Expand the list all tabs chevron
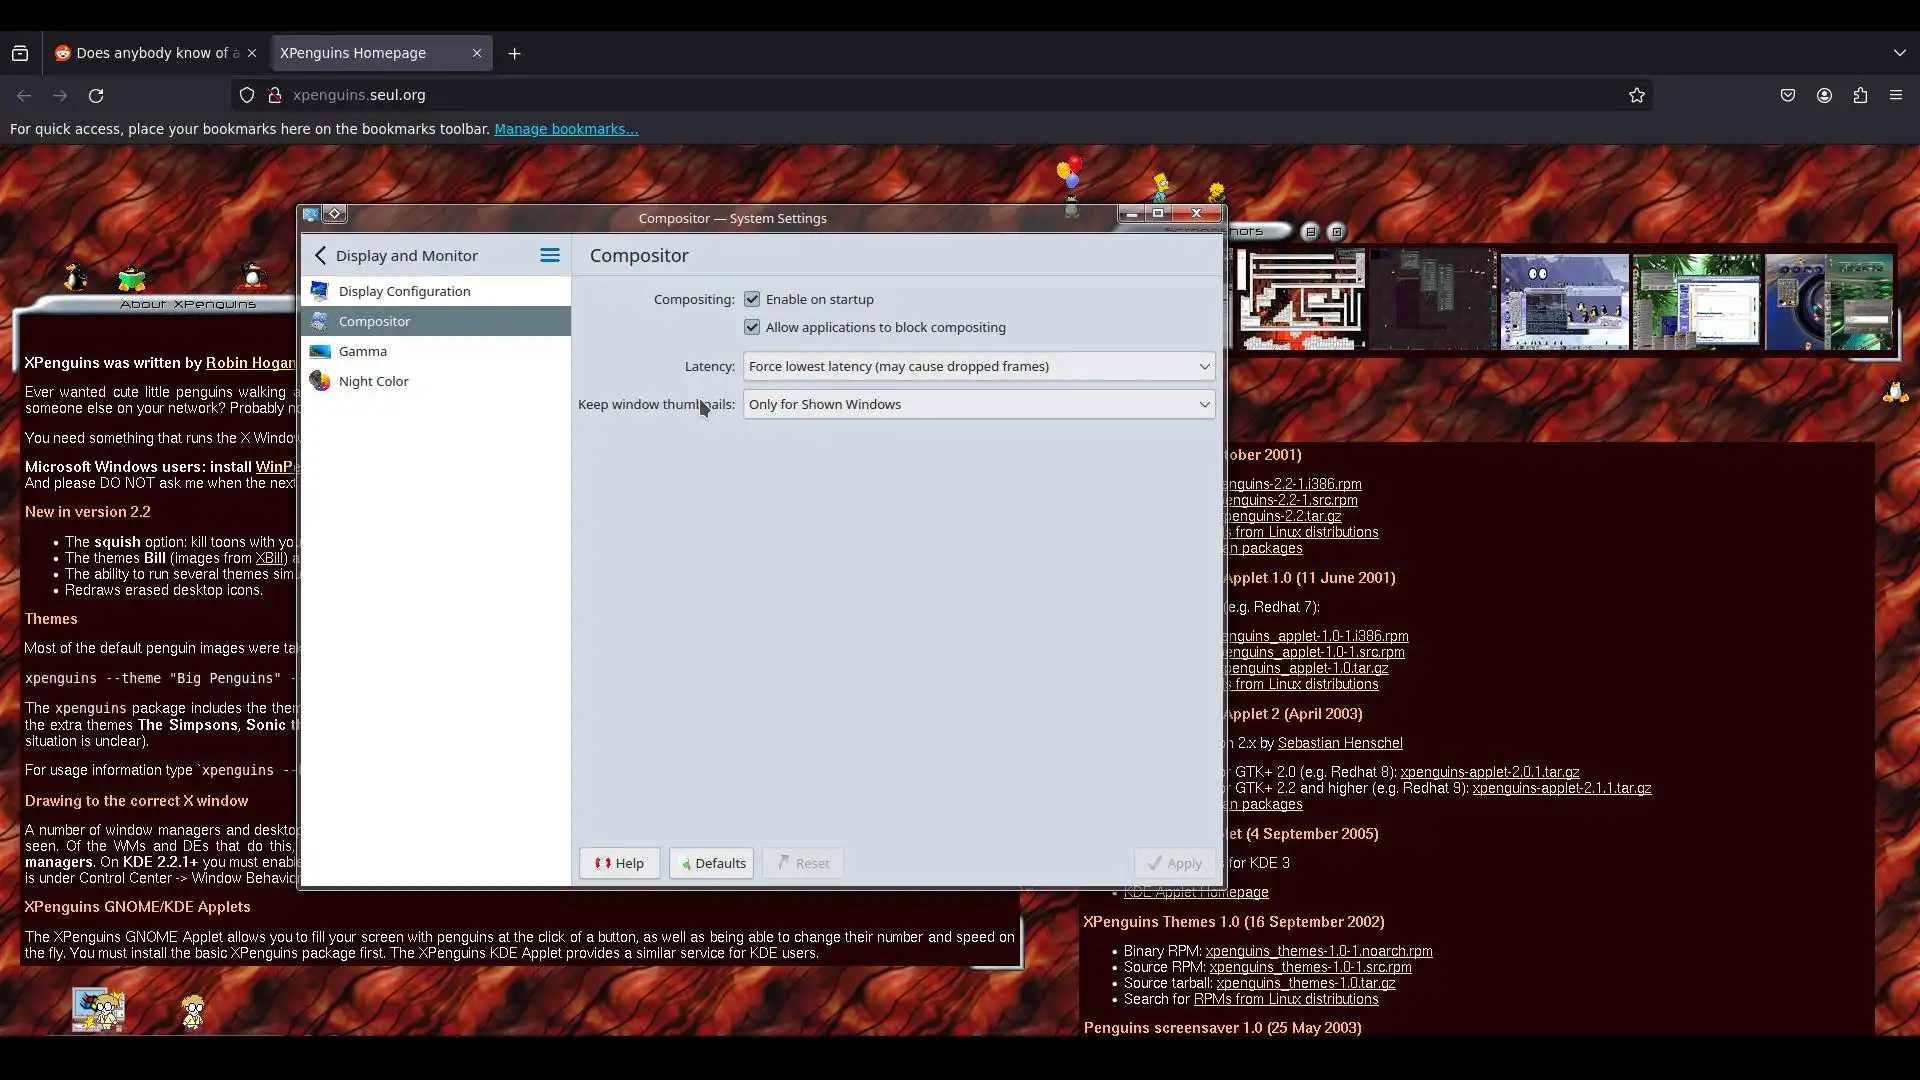The height and width of the screenshot is (1080, 1920). [1899, 53]
